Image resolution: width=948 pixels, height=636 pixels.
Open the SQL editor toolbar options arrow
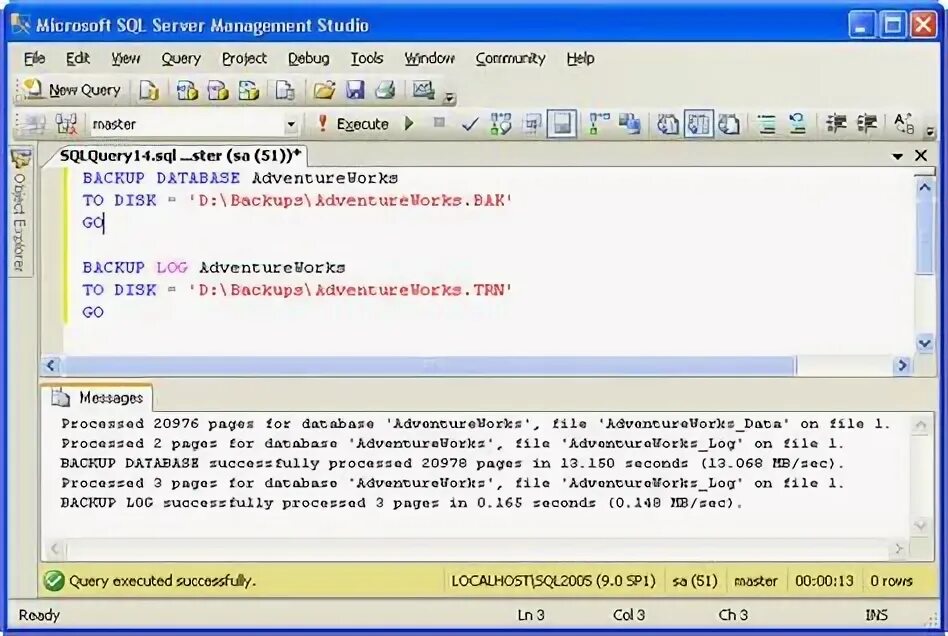[930, 131]
